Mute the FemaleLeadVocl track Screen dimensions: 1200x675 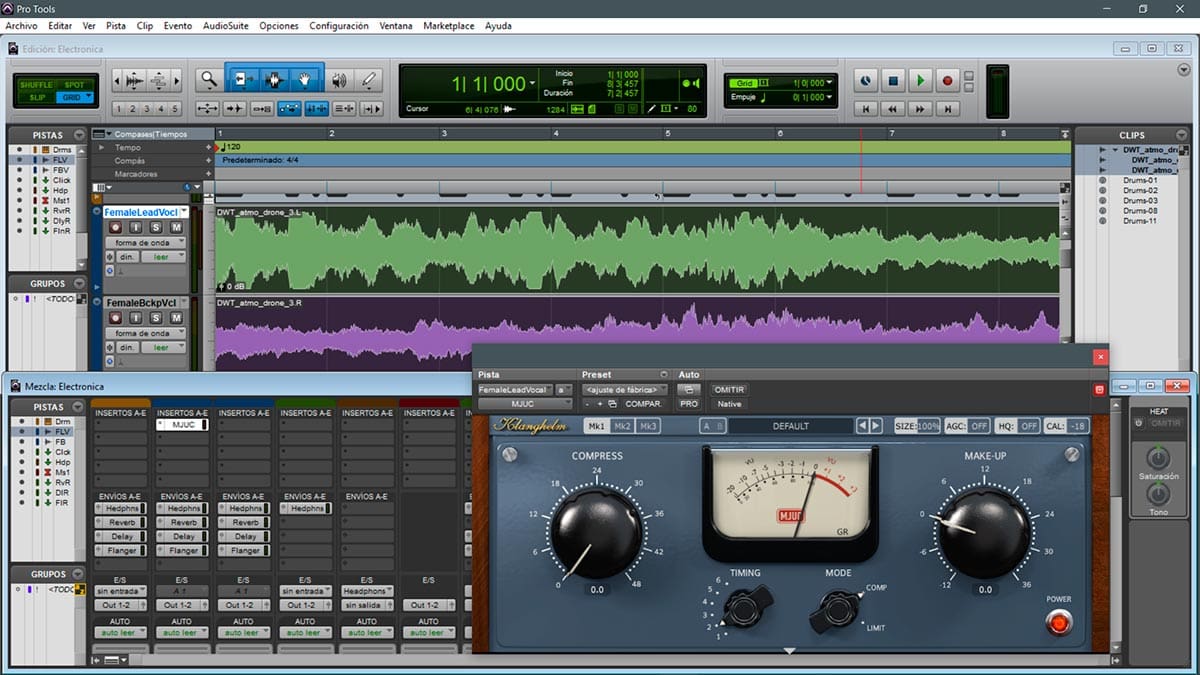176,228
